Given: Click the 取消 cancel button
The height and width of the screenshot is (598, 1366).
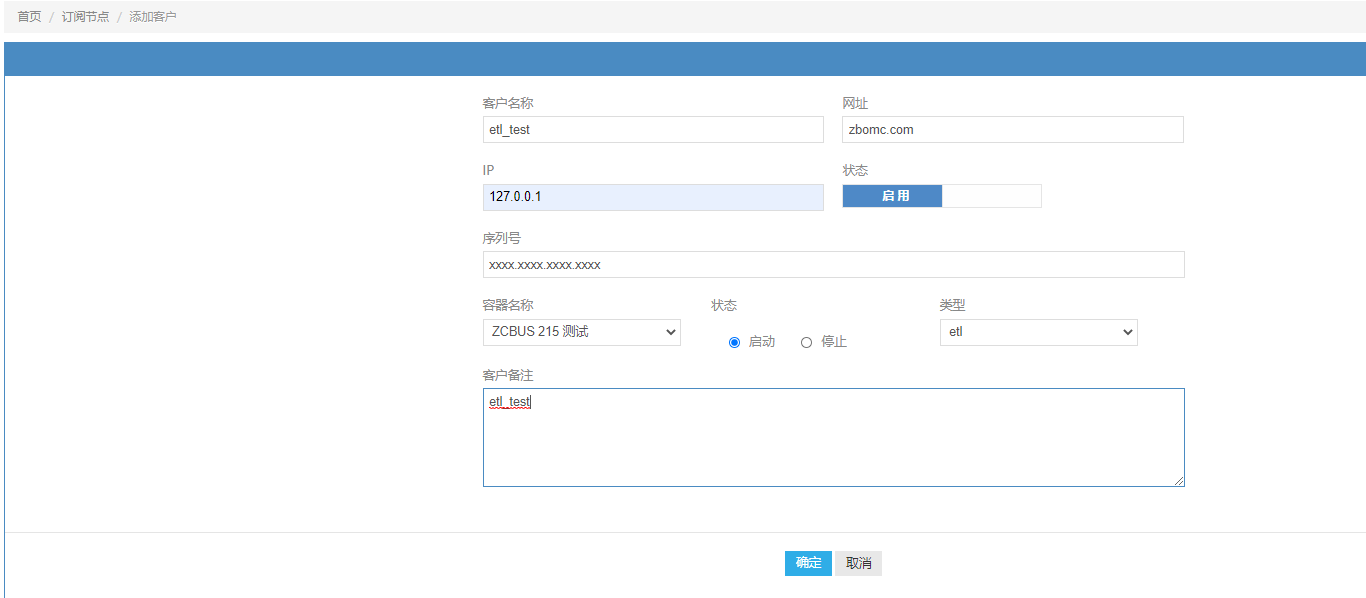Looking at the screenshot, I should pyautogui.click(x=858, y=563).
